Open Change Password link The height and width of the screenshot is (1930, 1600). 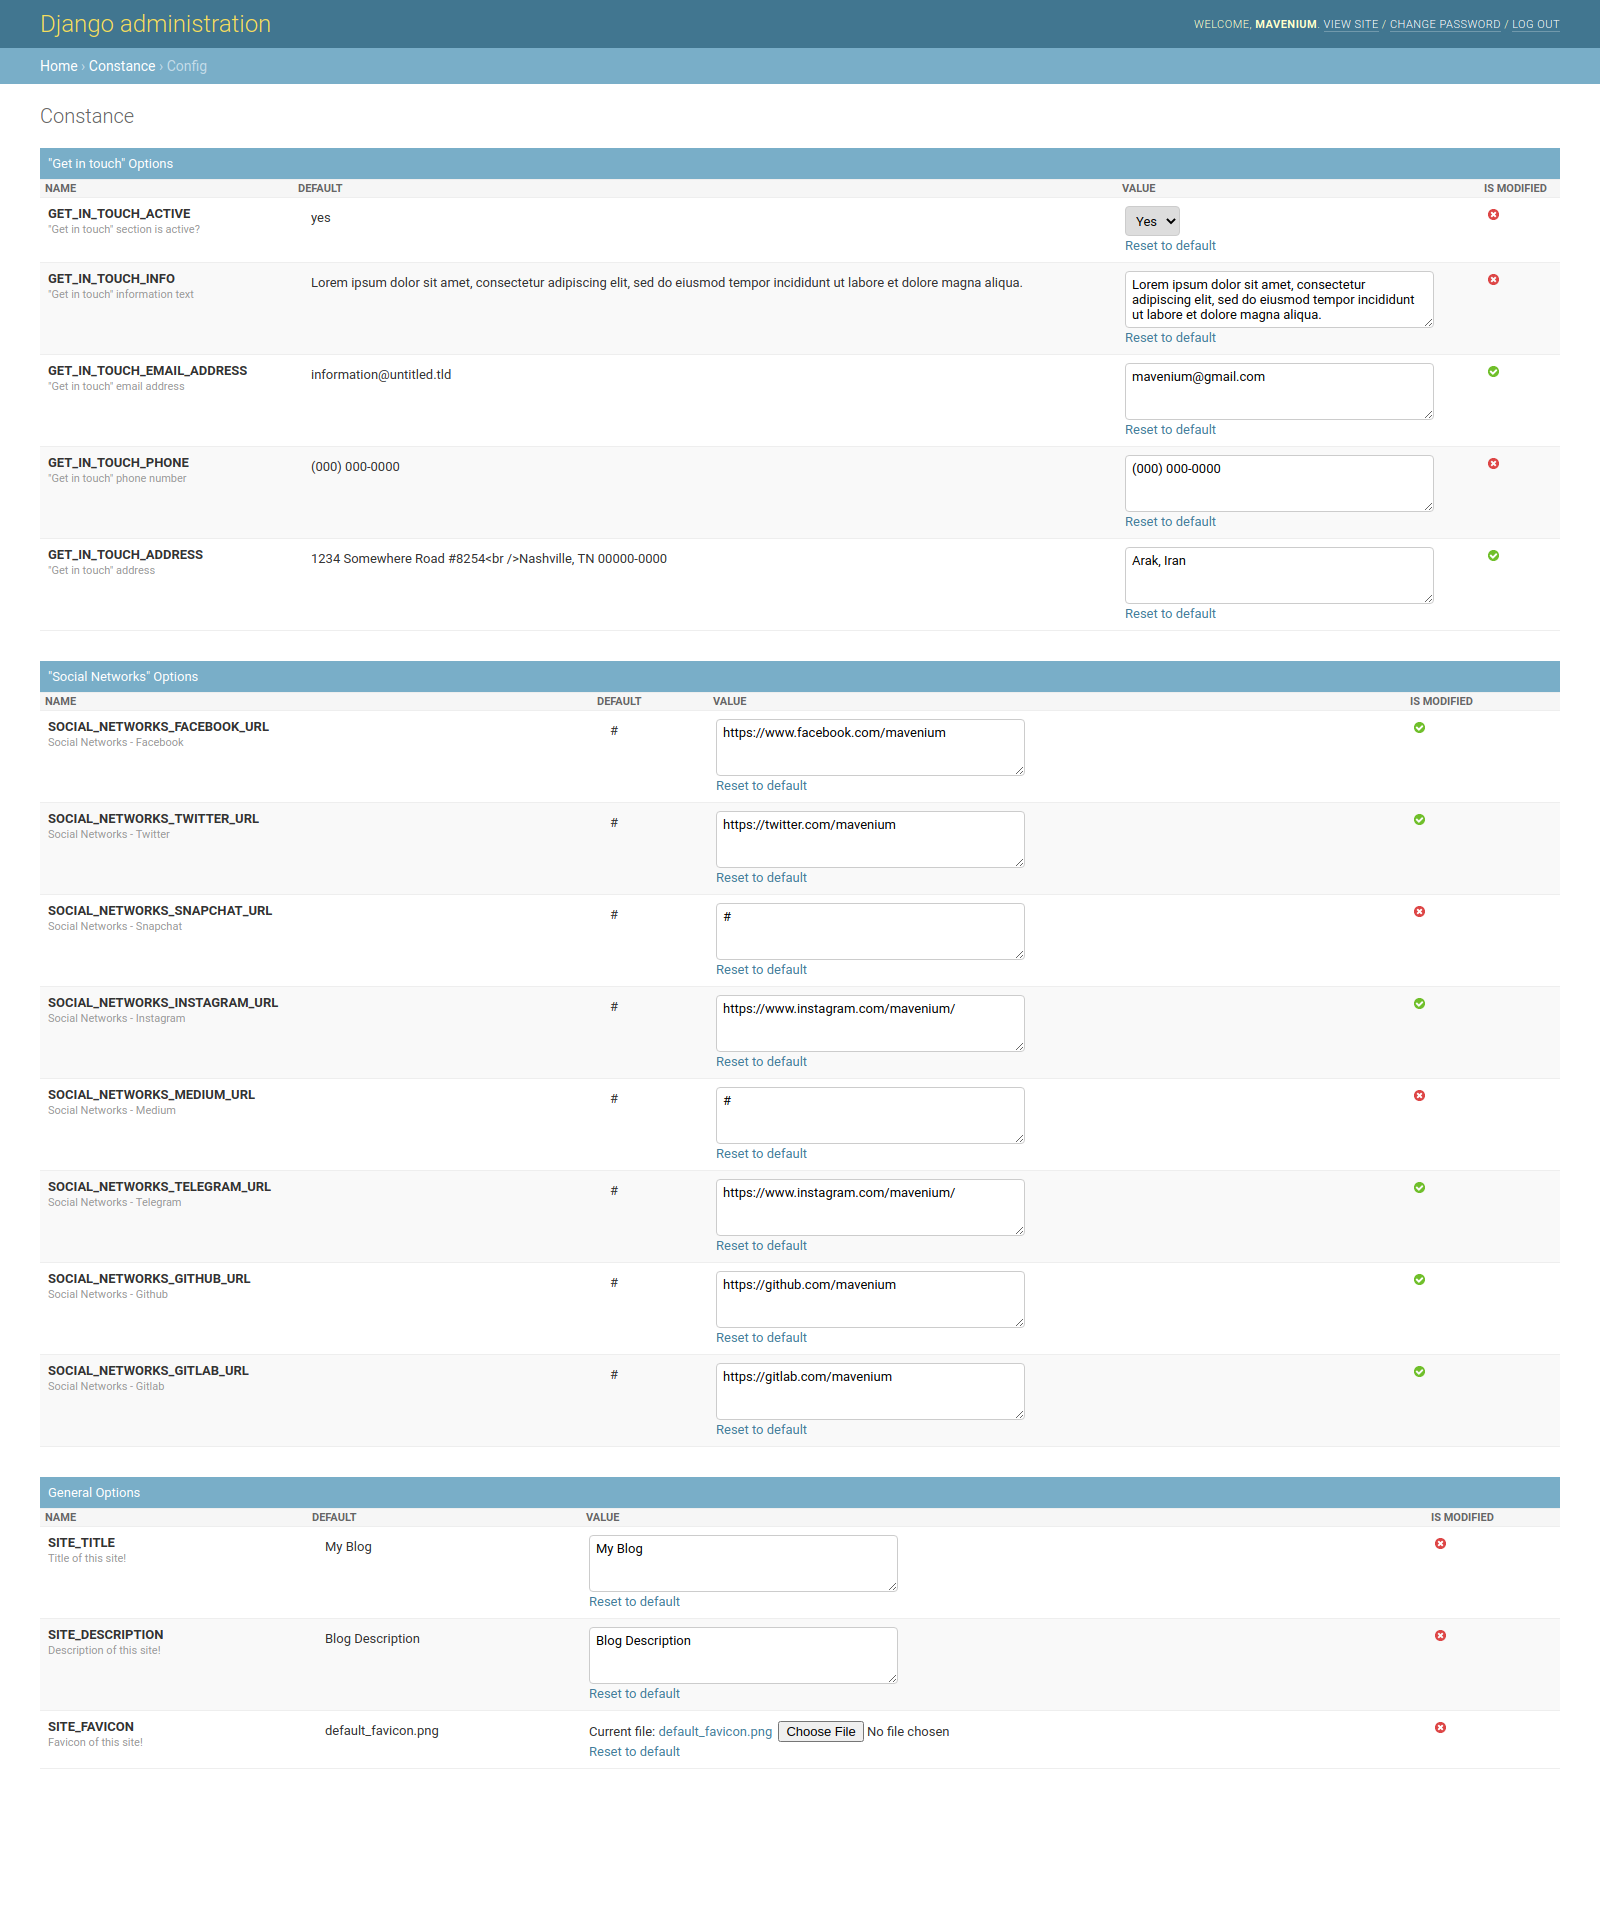[x=1445, y=24]
